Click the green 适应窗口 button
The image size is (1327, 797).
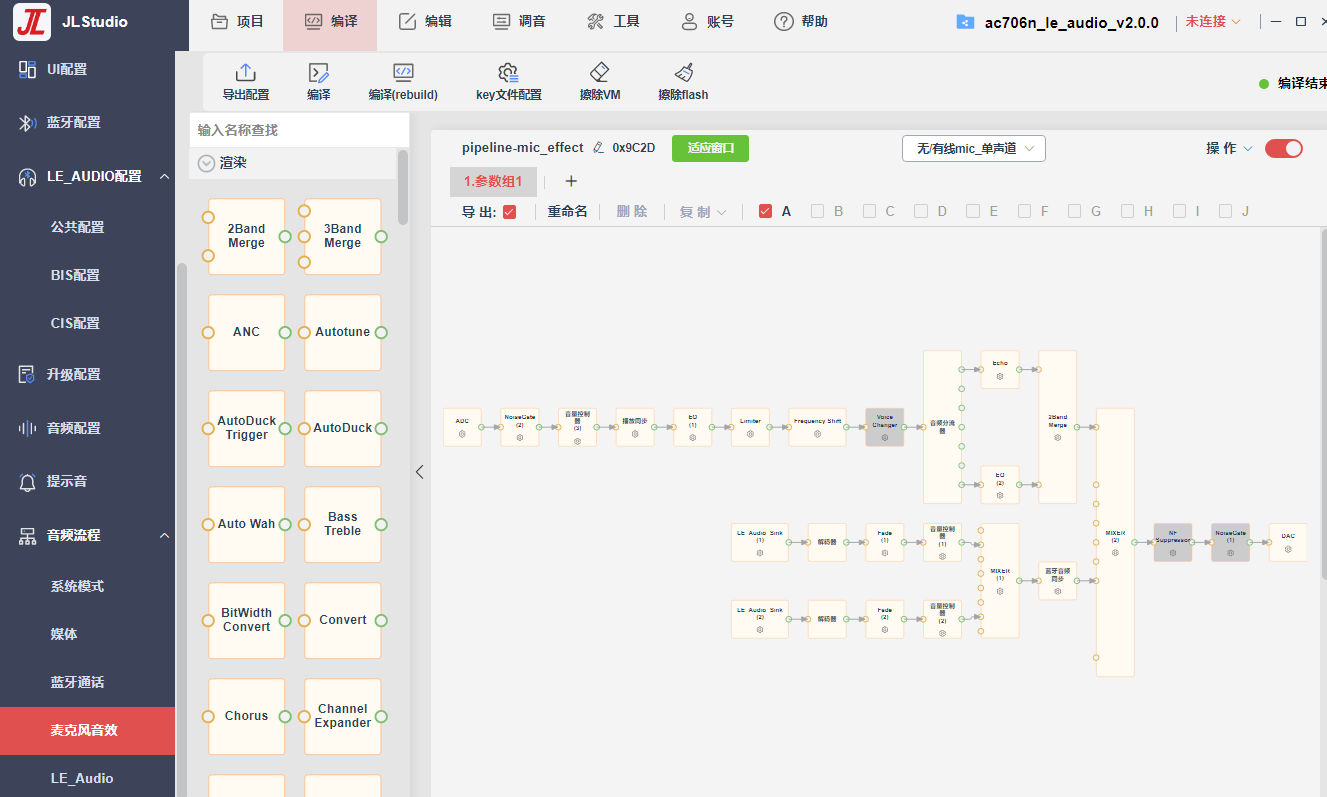tap(710, 148)
